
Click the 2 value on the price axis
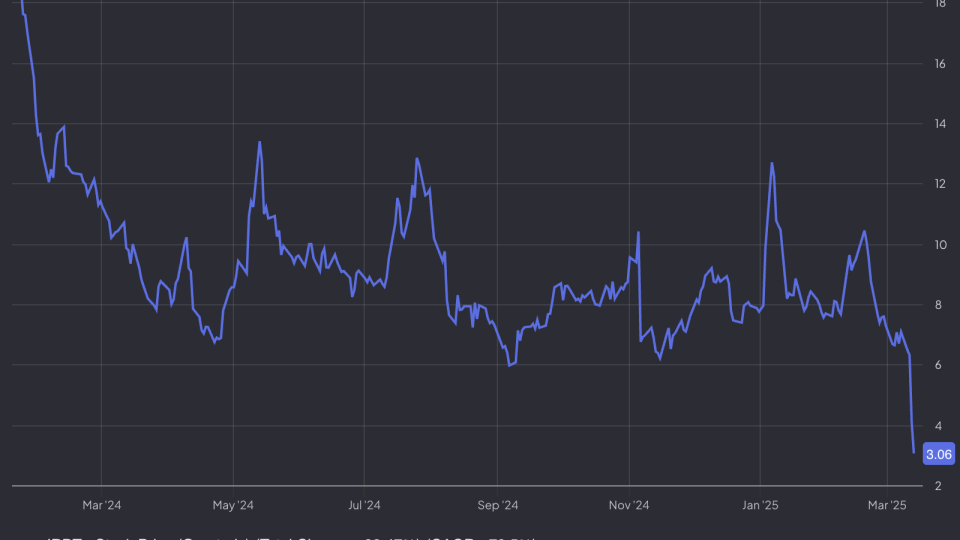[x=940, y=486]
